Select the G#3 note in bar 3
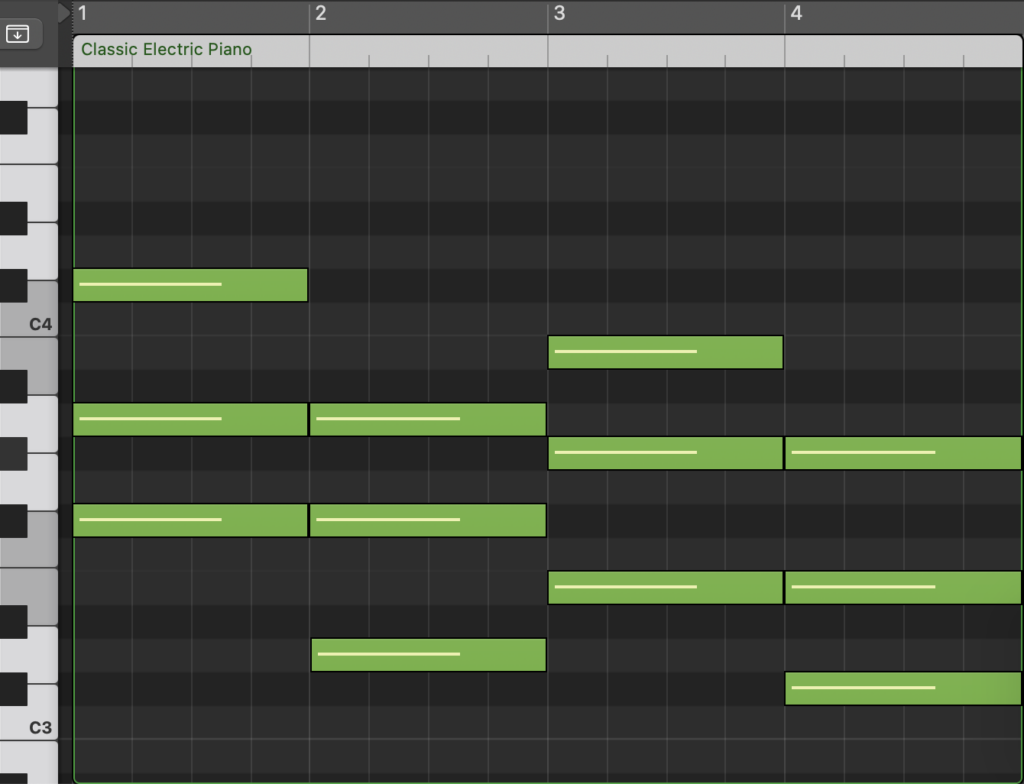The width and height of the screenshot is (1024, 784). pyautogui.click(x=665, y=453)
